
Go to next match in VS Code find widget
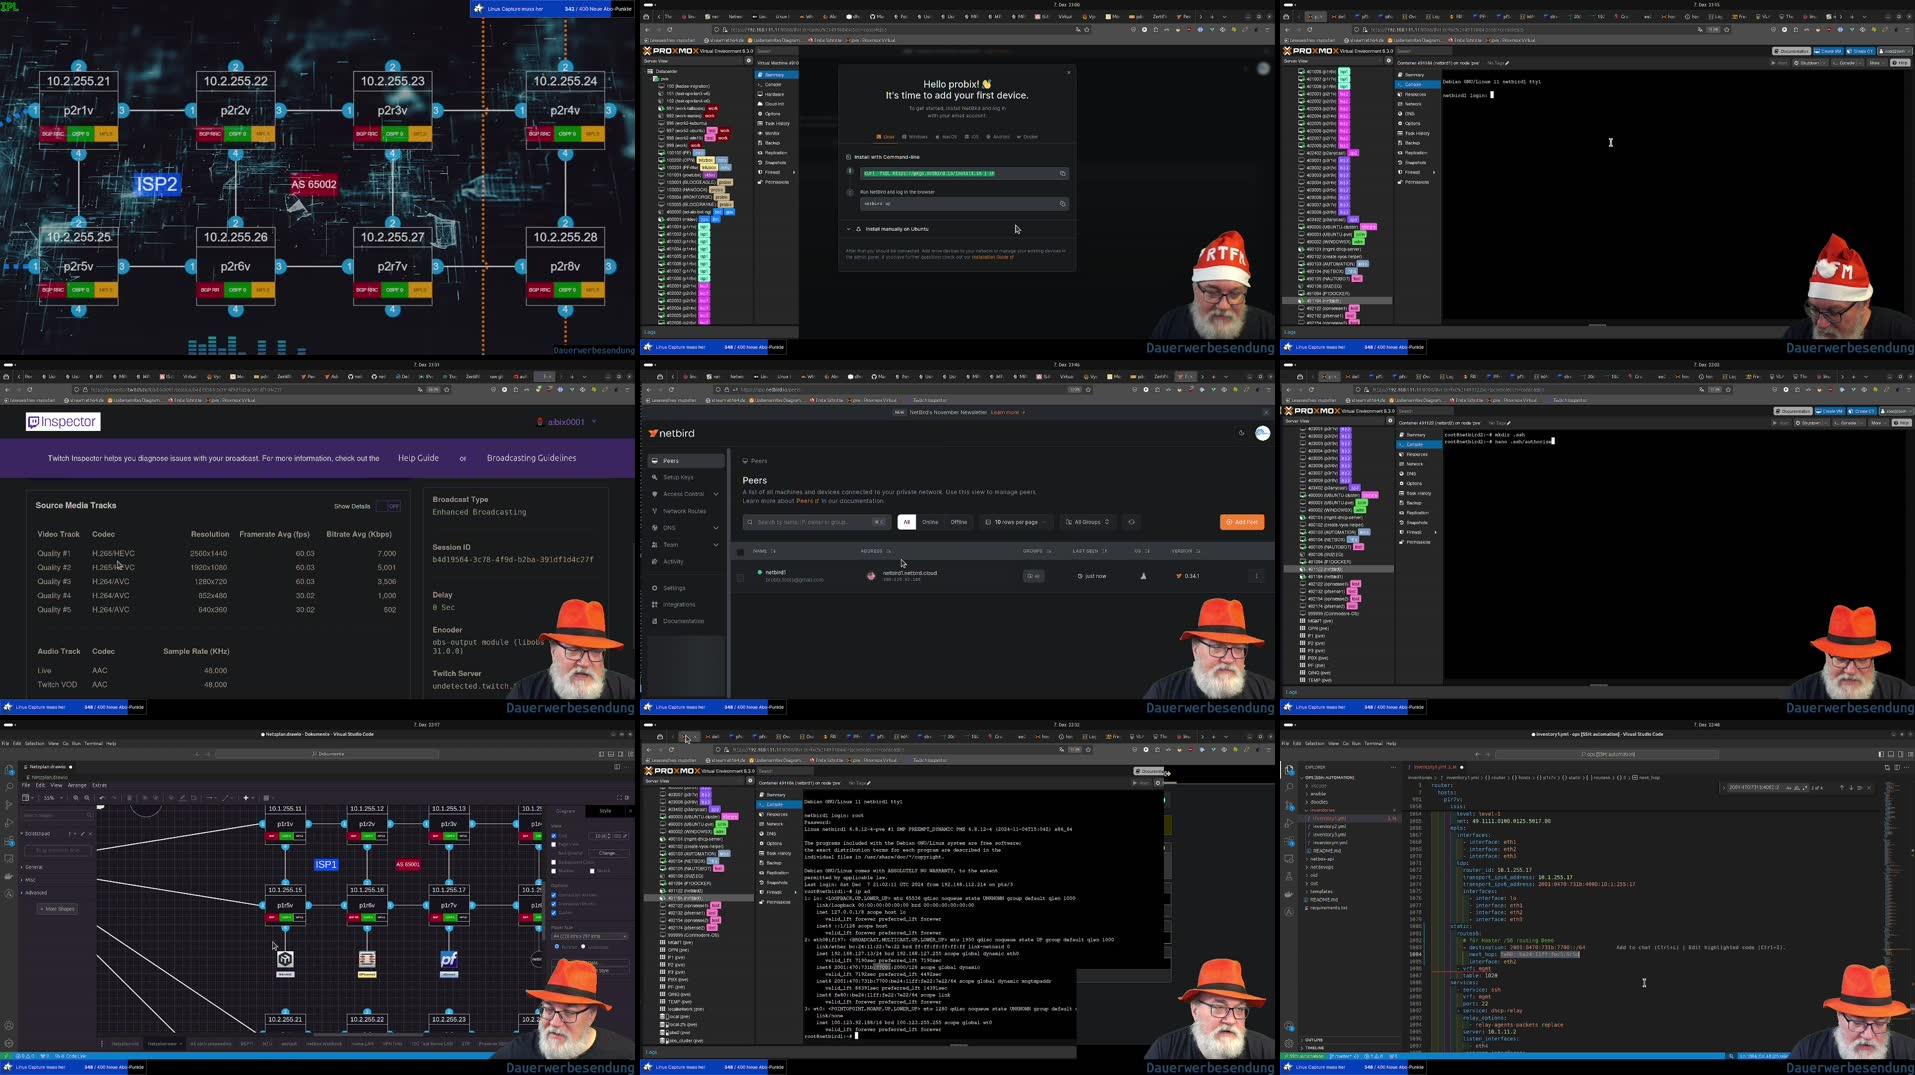pos(1851,787)
